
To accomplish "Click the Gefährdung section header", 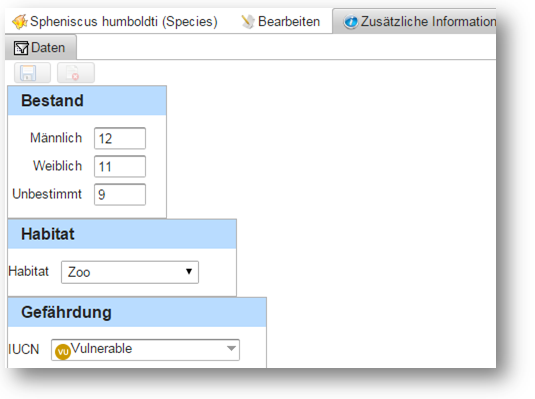I will coord(137,312).
